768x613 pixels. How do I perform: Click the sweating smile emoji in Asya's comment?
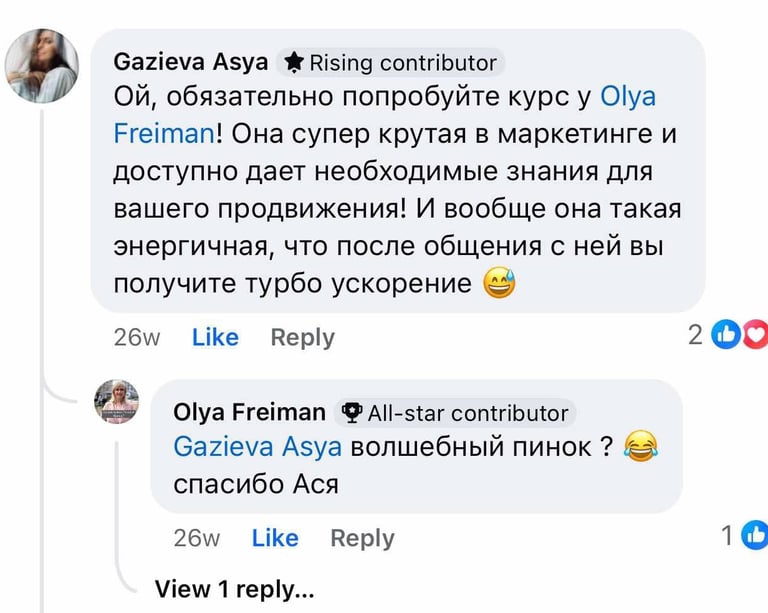[498, 285]
